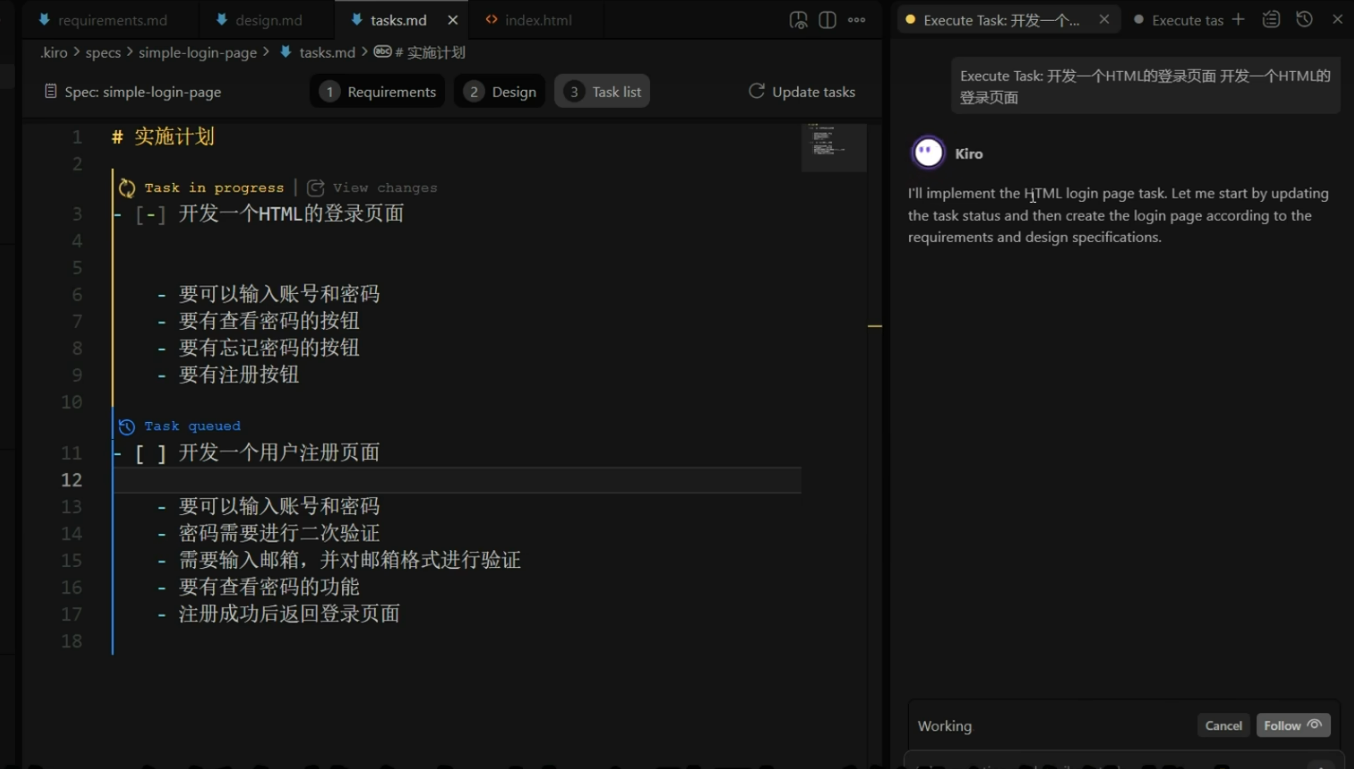Viewport: 1354px width, 769px height.
Task: Click line 16 text 要有查看密码的功能
Action: coord(269,587)
